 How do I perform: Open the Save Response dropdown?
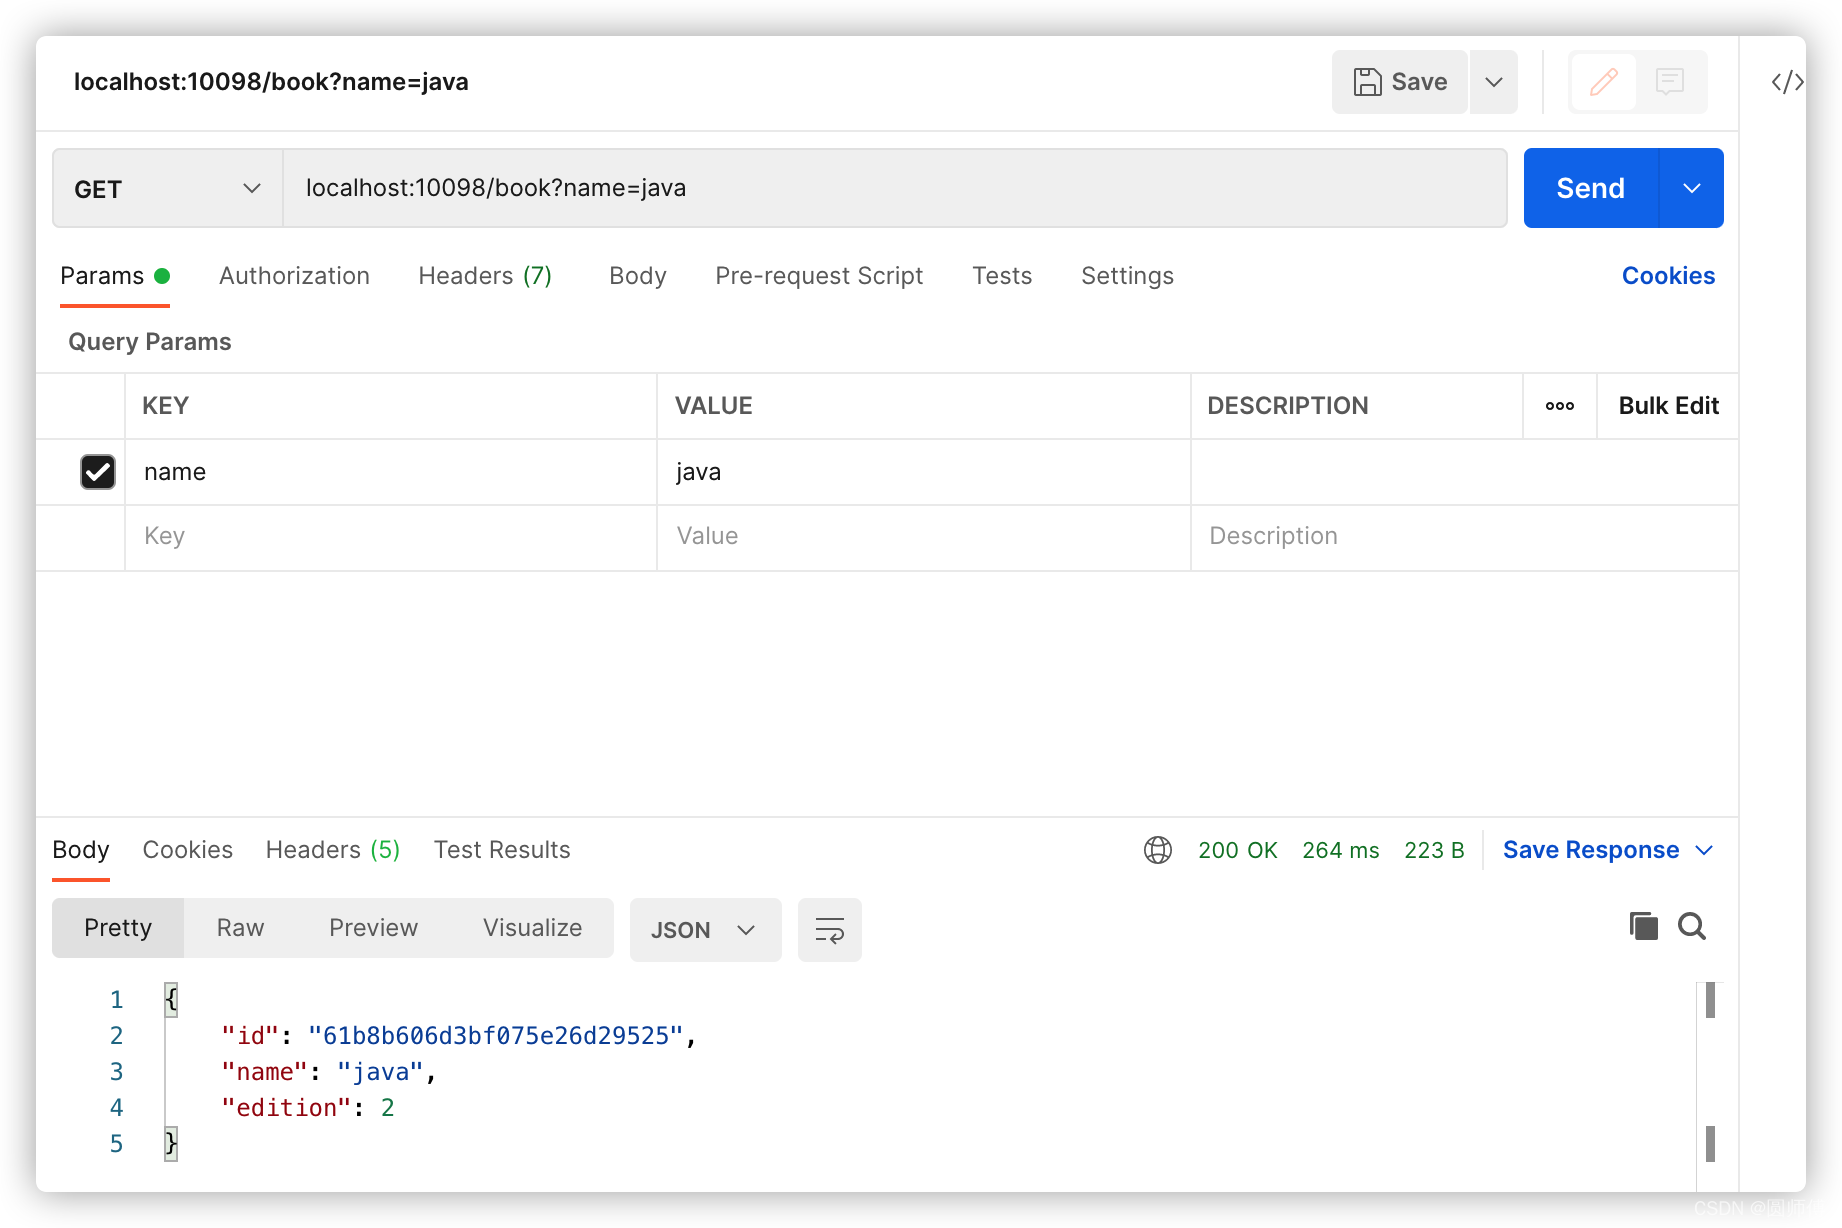[x=1608, y=850]
